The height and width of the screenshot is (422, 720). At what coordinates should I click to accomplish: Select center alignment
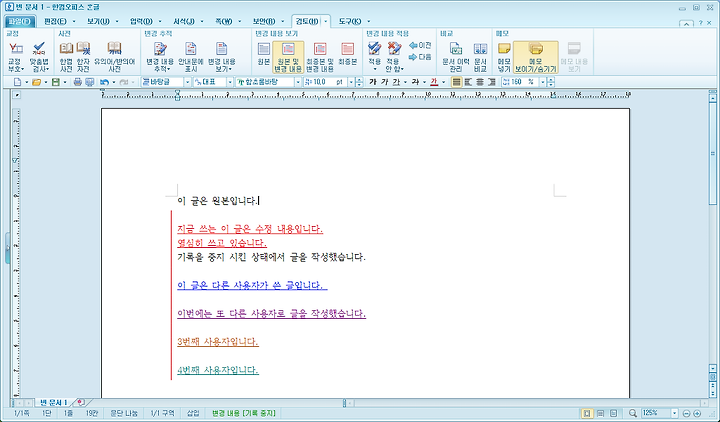480,82
